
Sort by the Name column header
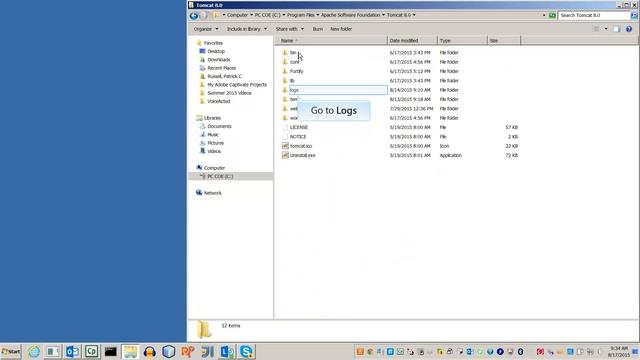coord(332,41)
